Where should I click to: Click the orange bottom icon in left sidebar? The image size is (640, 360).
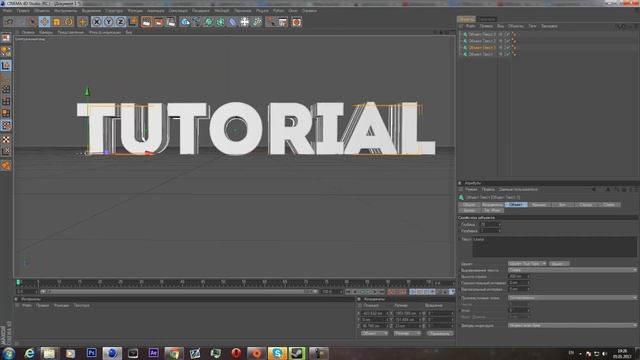(6, 165)
